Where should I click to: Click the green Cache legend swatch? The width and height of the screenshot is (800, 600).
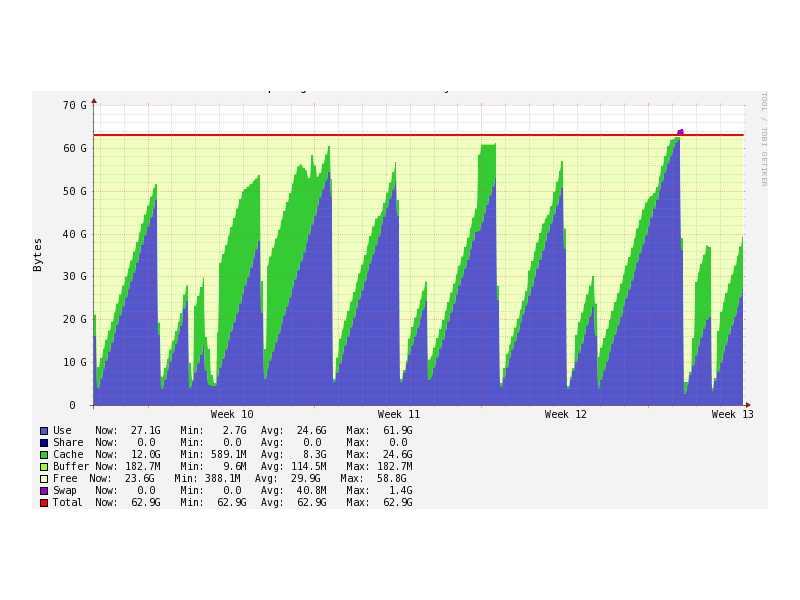point(44,455)
